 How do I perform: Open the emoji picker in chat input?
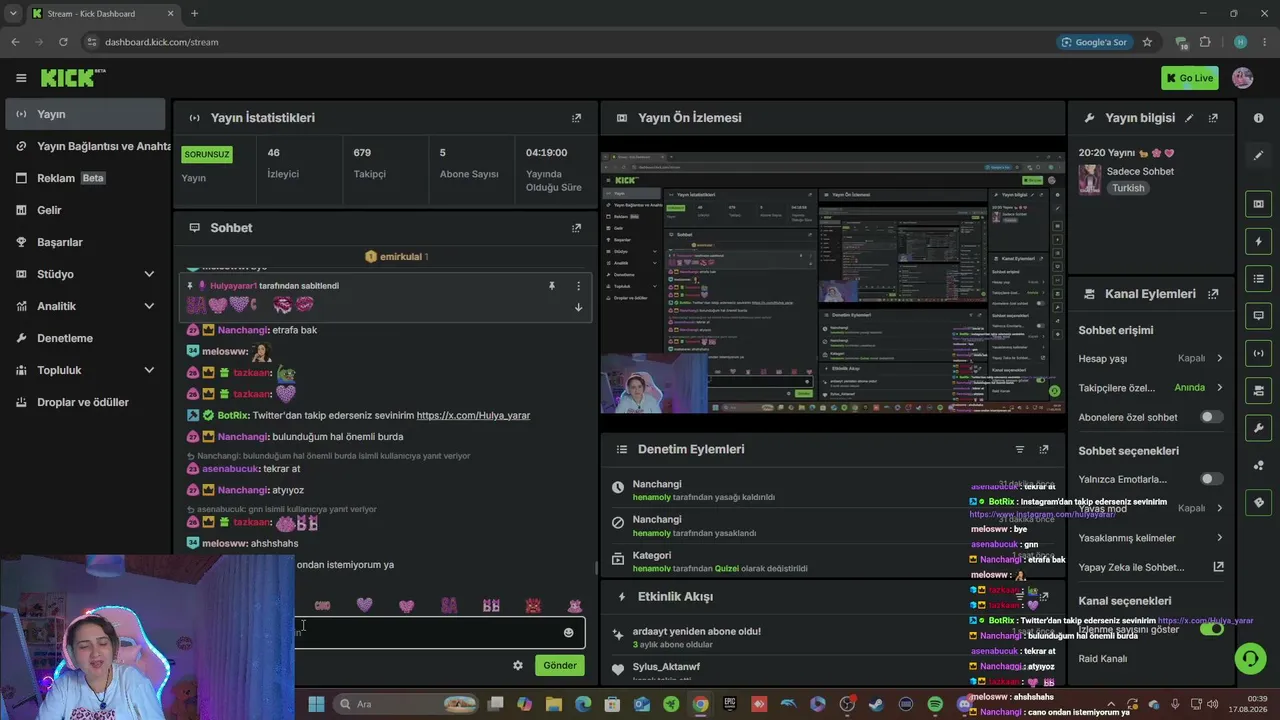click(x=568, y=632)
